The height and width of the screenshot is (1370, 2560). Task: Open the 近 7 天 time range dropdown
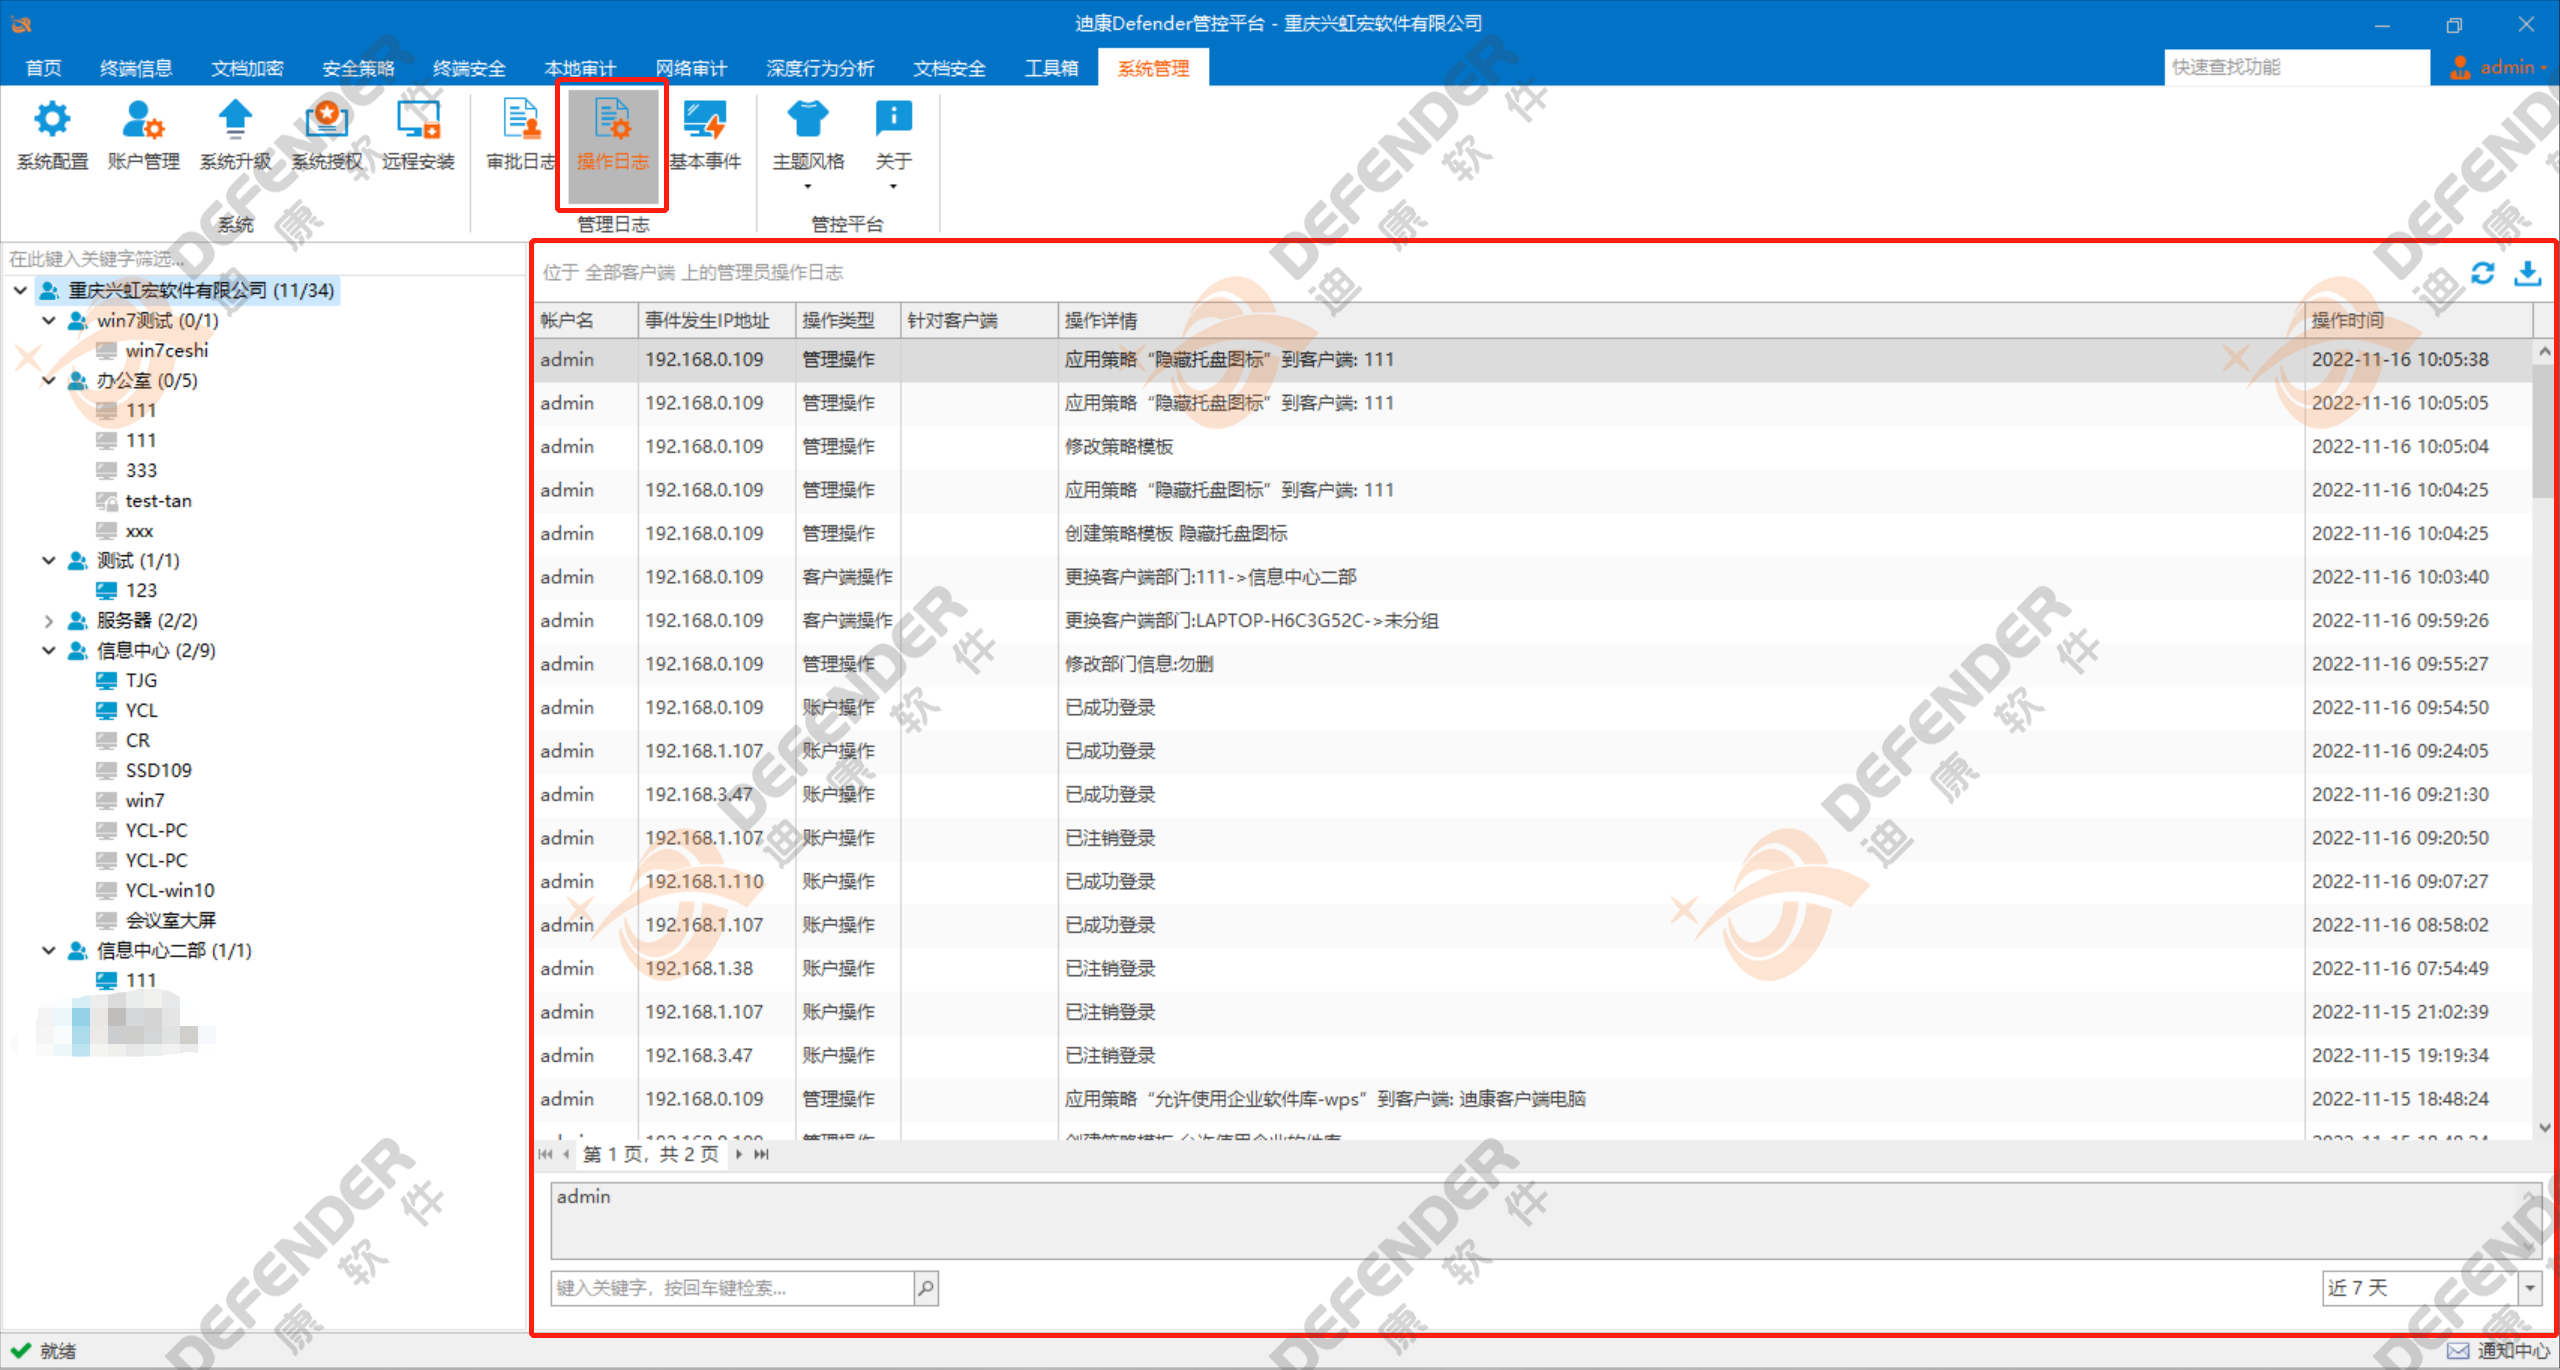pyautogui.click(x=2530, y=1288)
